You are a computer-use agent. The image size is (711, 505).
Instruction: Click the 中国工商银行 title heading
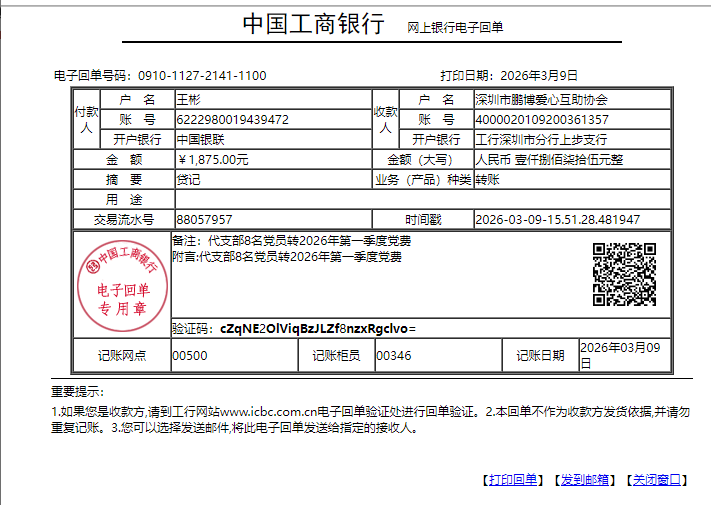coord(314,24)
